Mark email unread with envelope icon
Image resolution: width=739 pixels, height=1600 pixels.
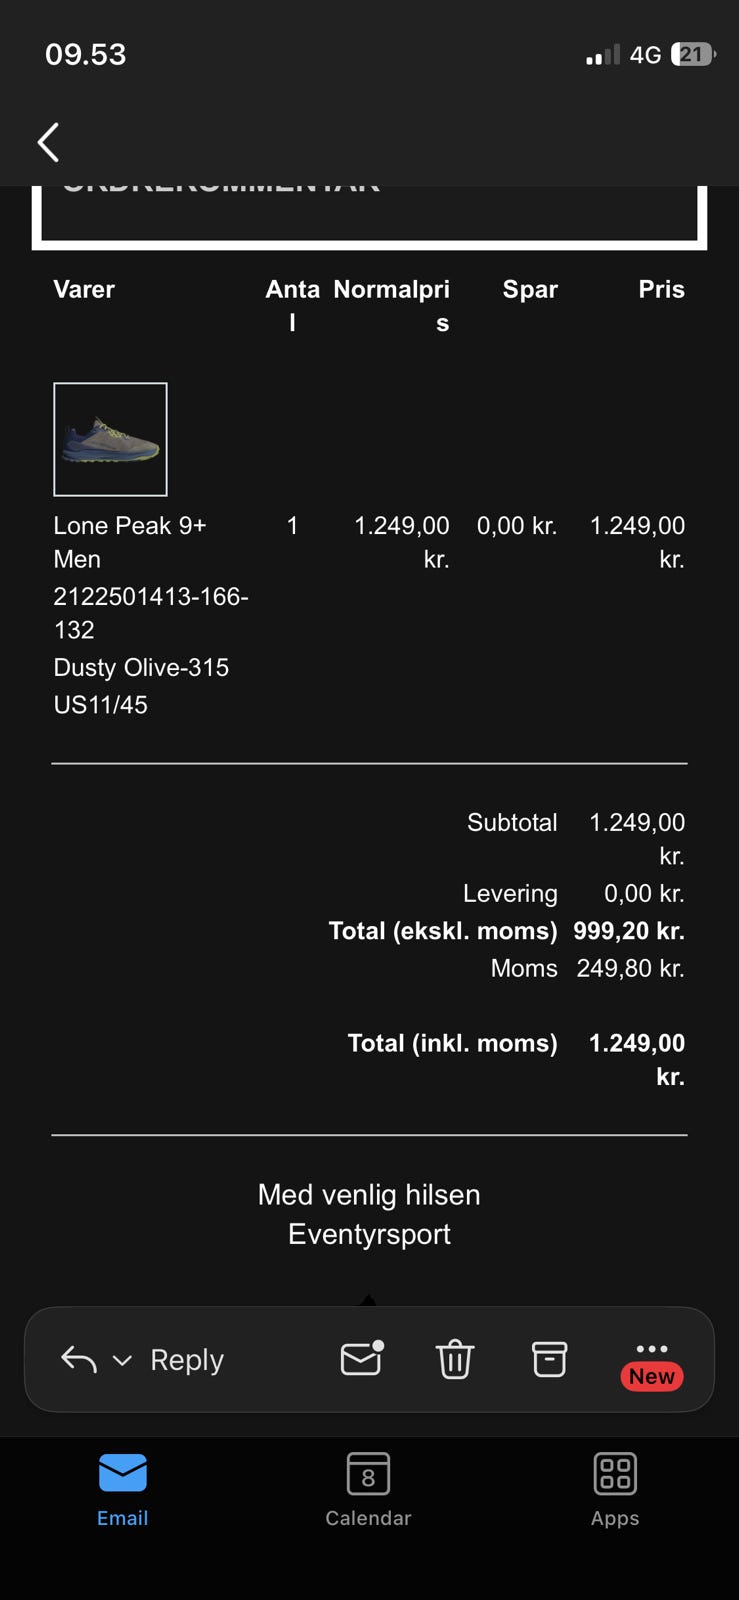(x=361, y=1359)
